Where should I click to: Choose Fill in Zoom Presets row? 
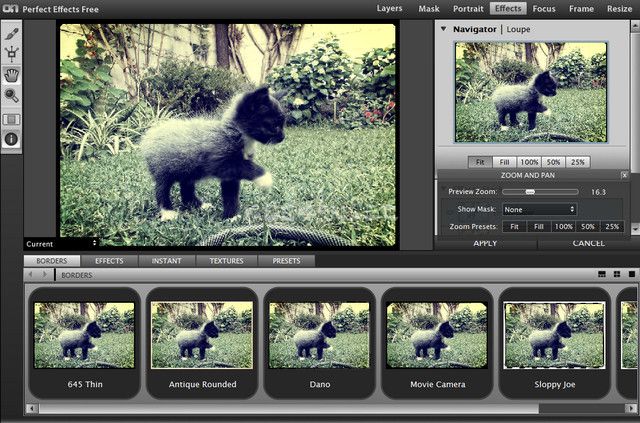(539, 227)
